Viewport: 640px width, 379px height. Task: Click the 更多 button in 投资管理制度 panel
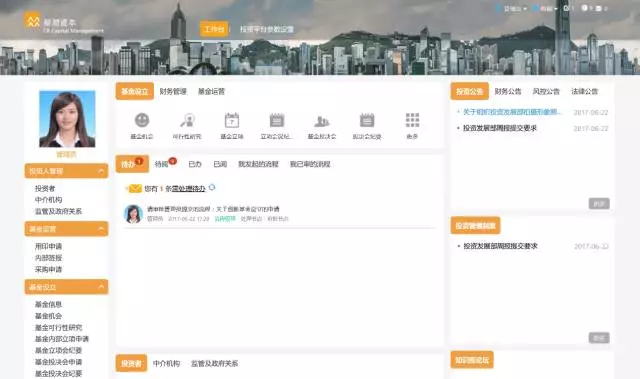coord(599,338)
